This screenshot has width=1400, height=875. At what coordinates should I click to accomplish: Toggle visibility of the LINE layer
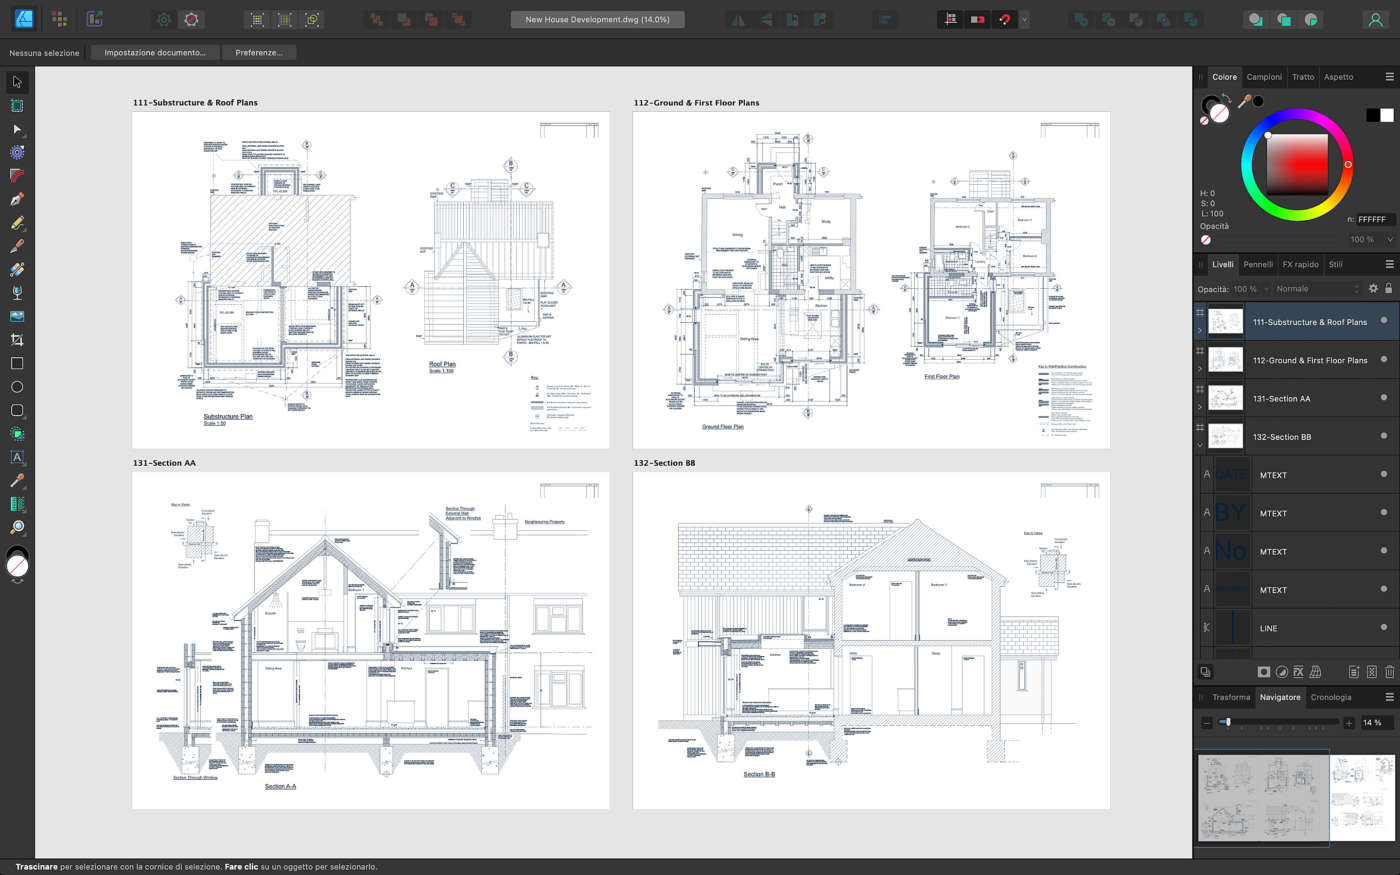[1384, 628]
